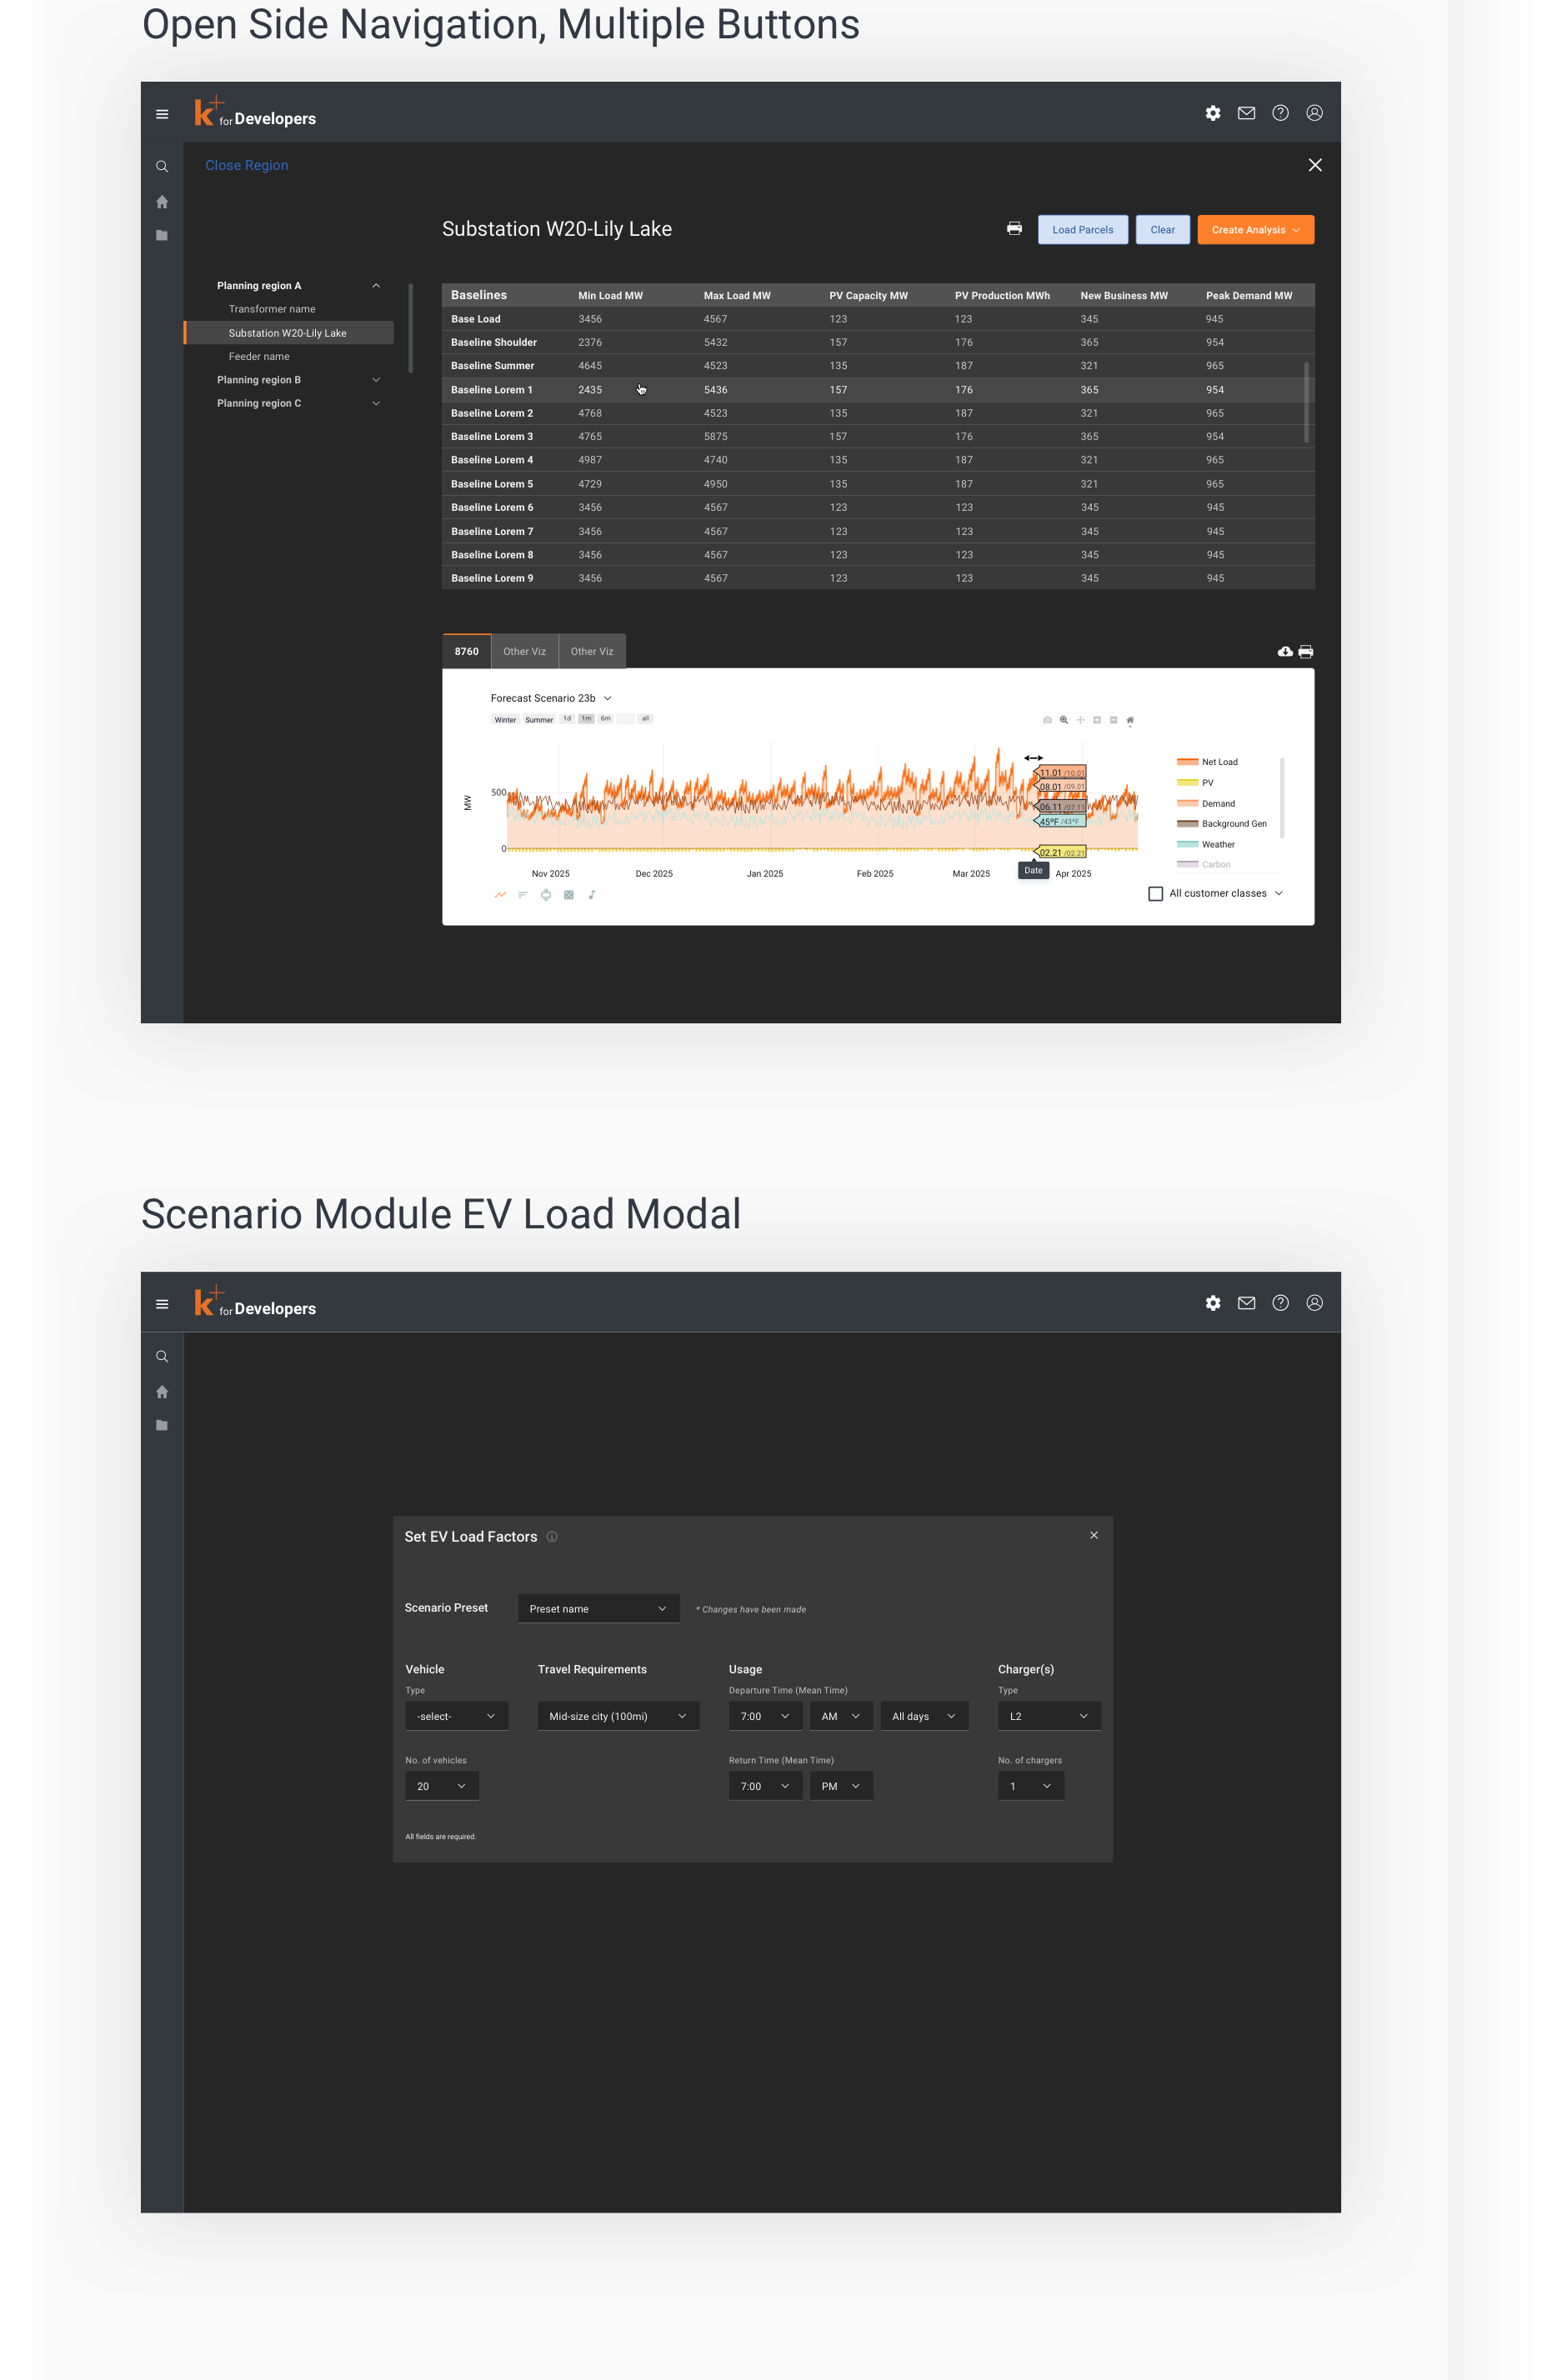This screenshot has width=1542, height=2380.
Task: Click the Load Parcels button
Action: point(1082,230)
